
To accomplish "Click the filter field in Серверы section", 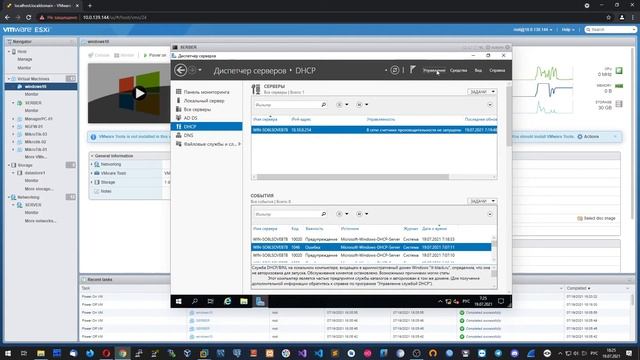I will click(287, 105).
